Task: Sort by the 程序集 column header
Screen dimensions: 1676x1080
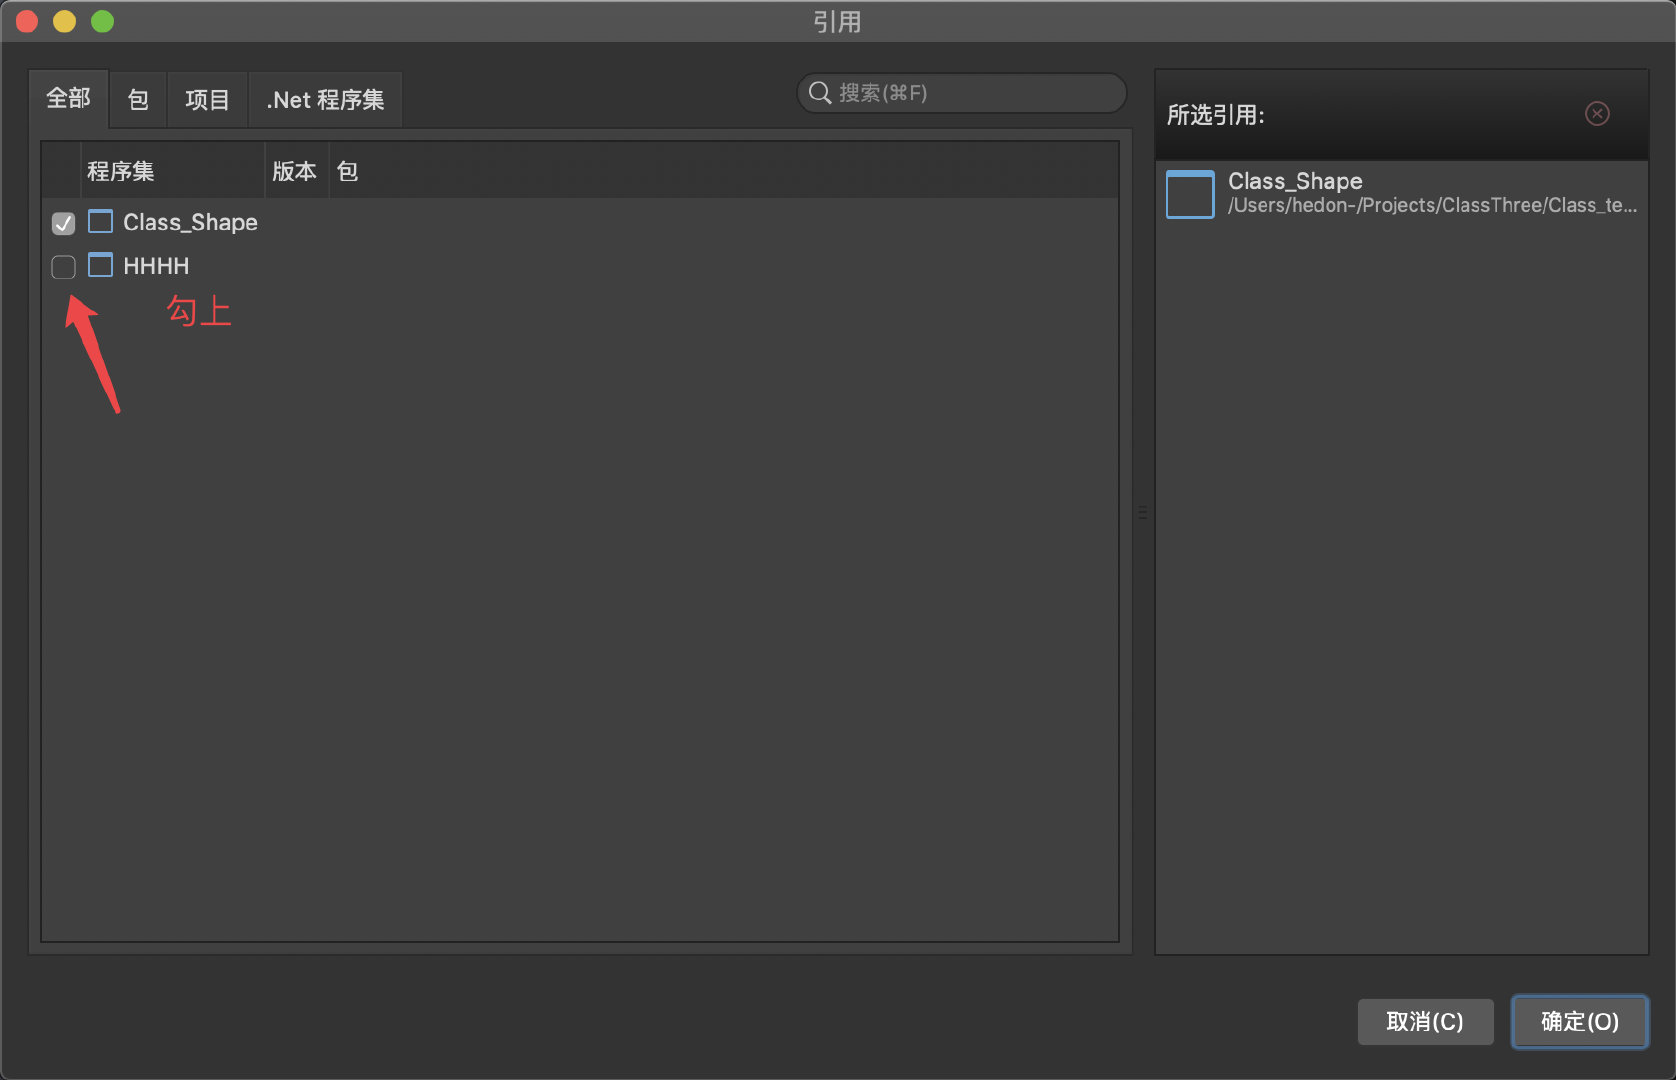Action: click(171, 171)
